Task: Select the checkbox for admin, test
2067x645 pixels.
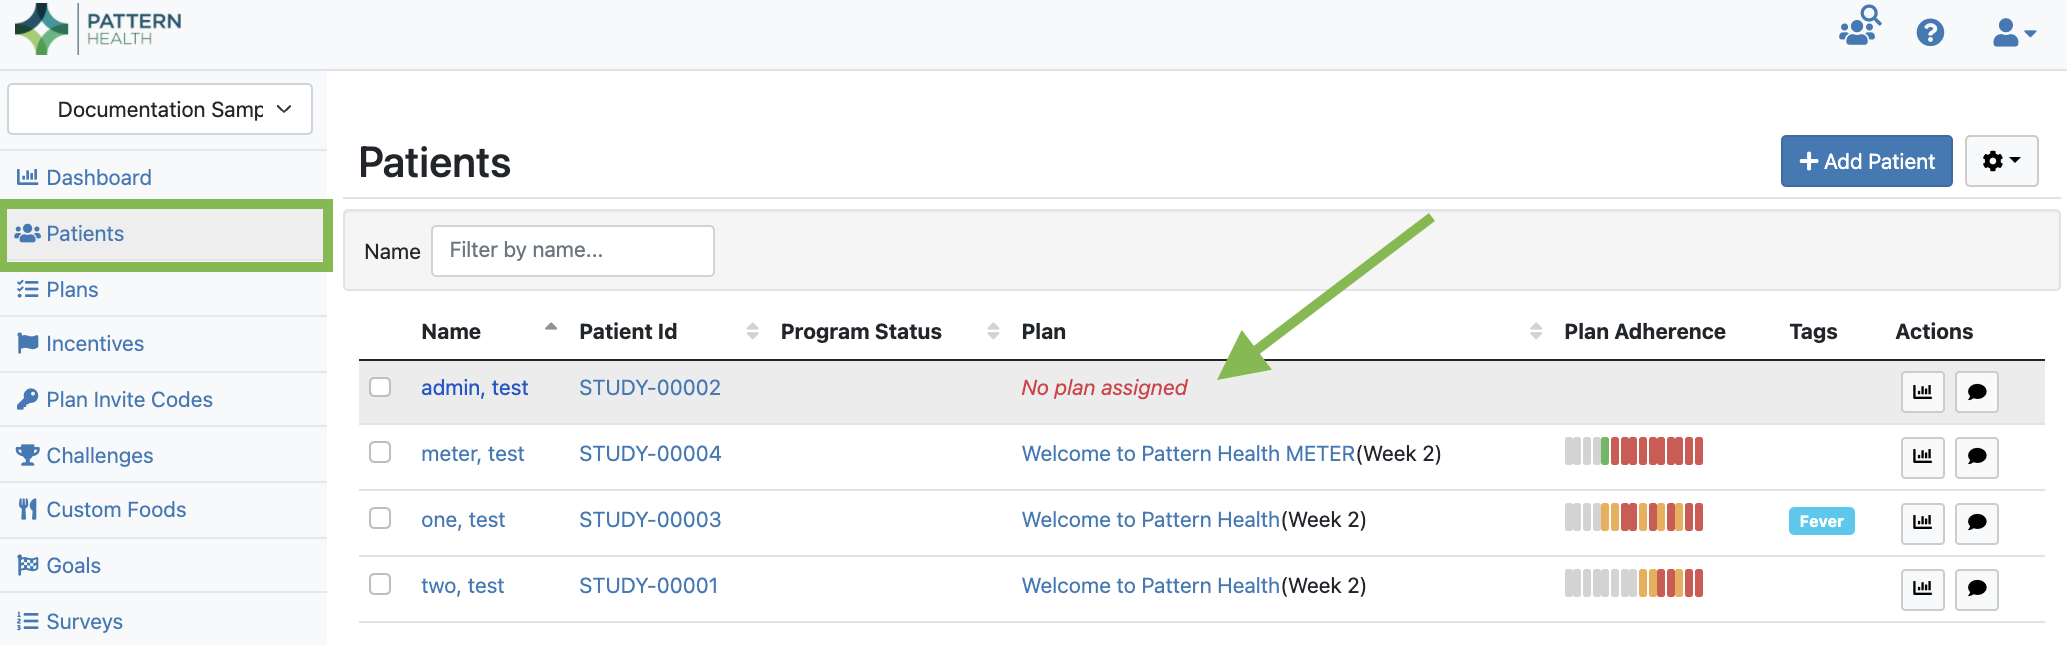Action: (x=380, y=387)
